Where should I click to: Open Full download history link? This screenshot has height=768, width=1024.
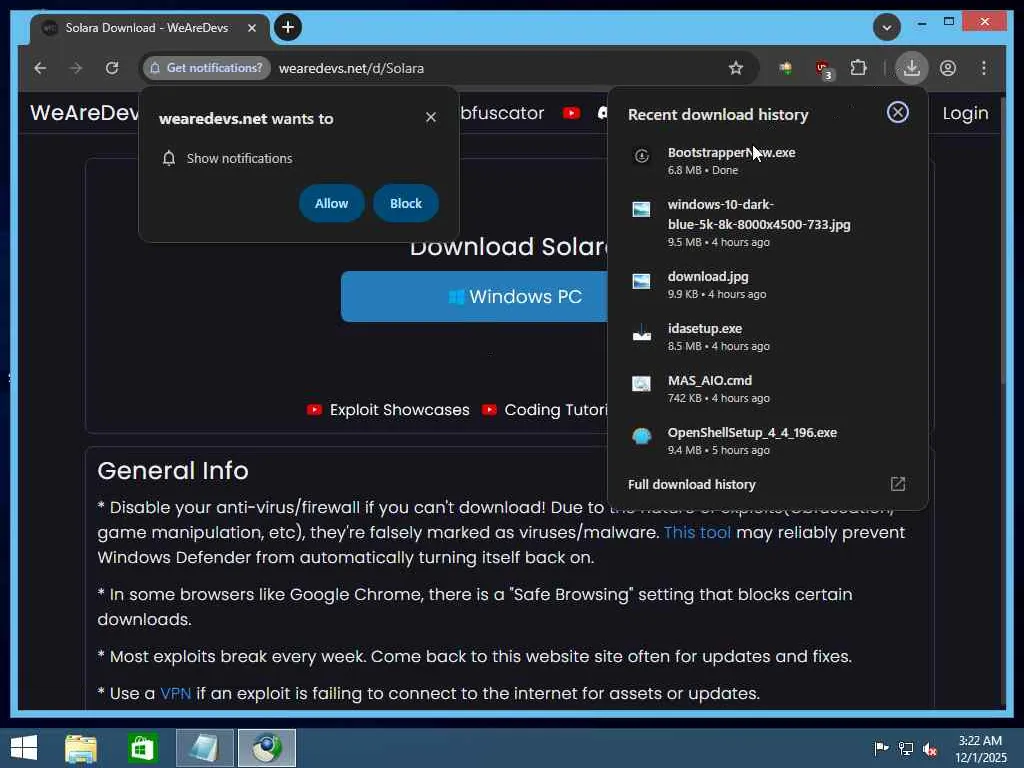[x=692, y=485]
